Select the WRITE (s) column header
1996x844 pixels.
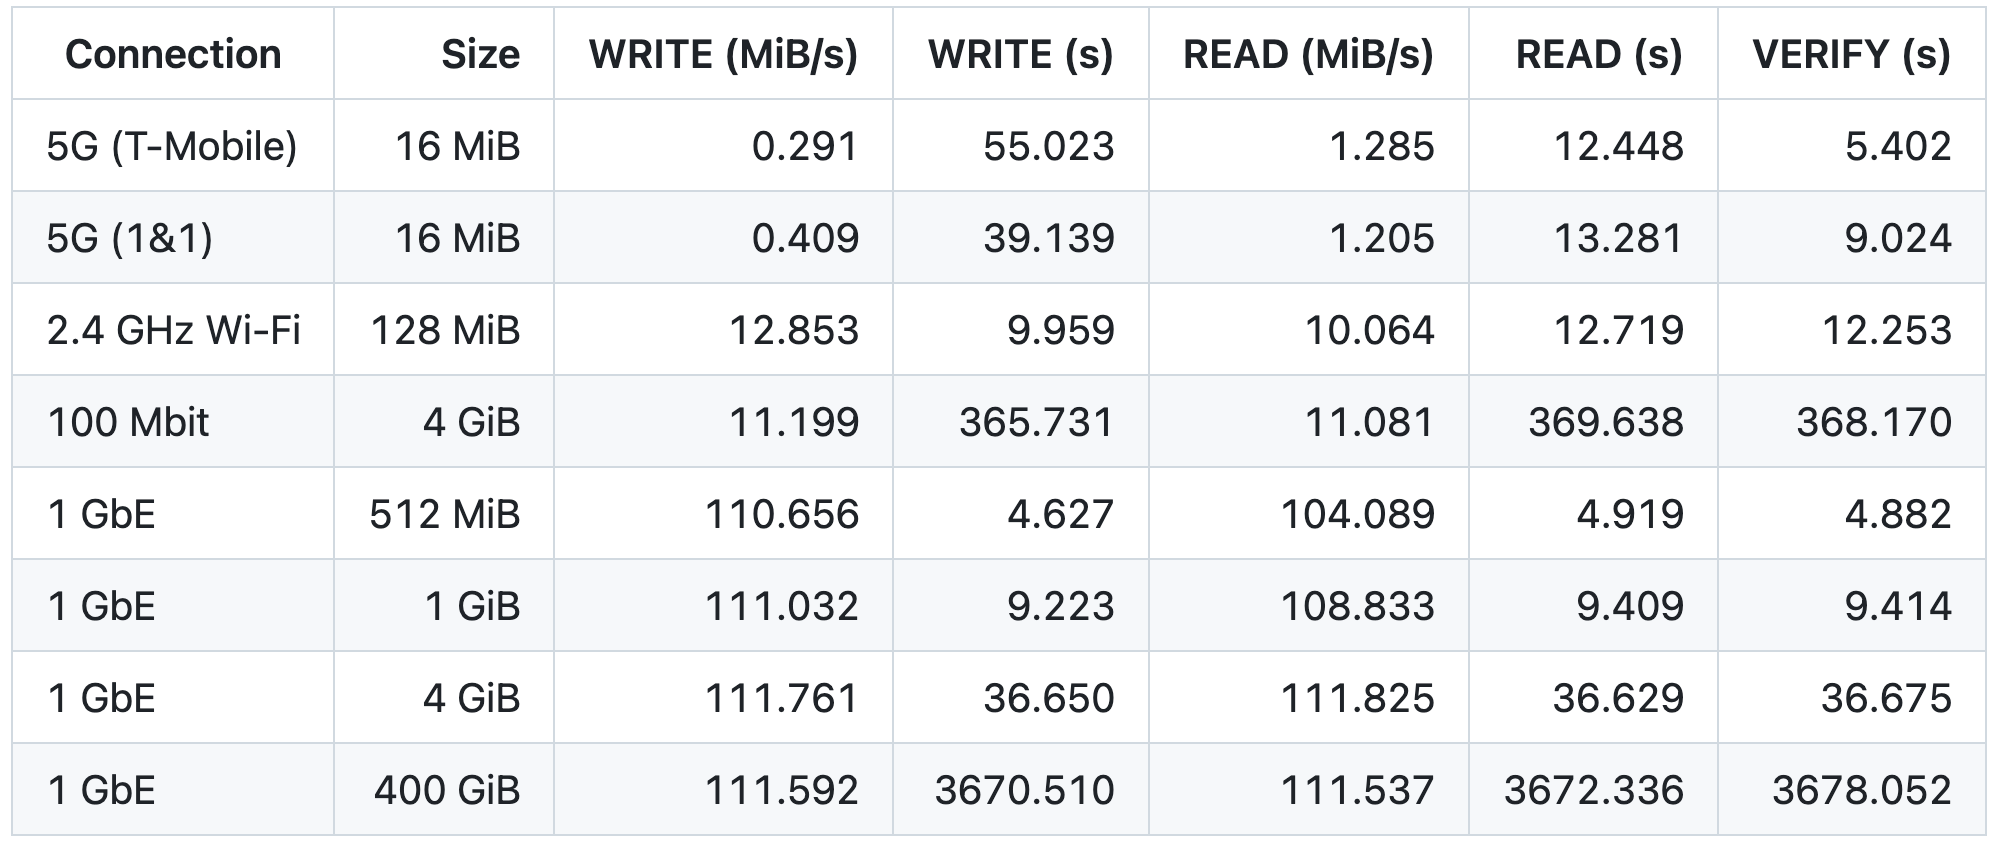pyautogui.click(x=1021, y=54)
